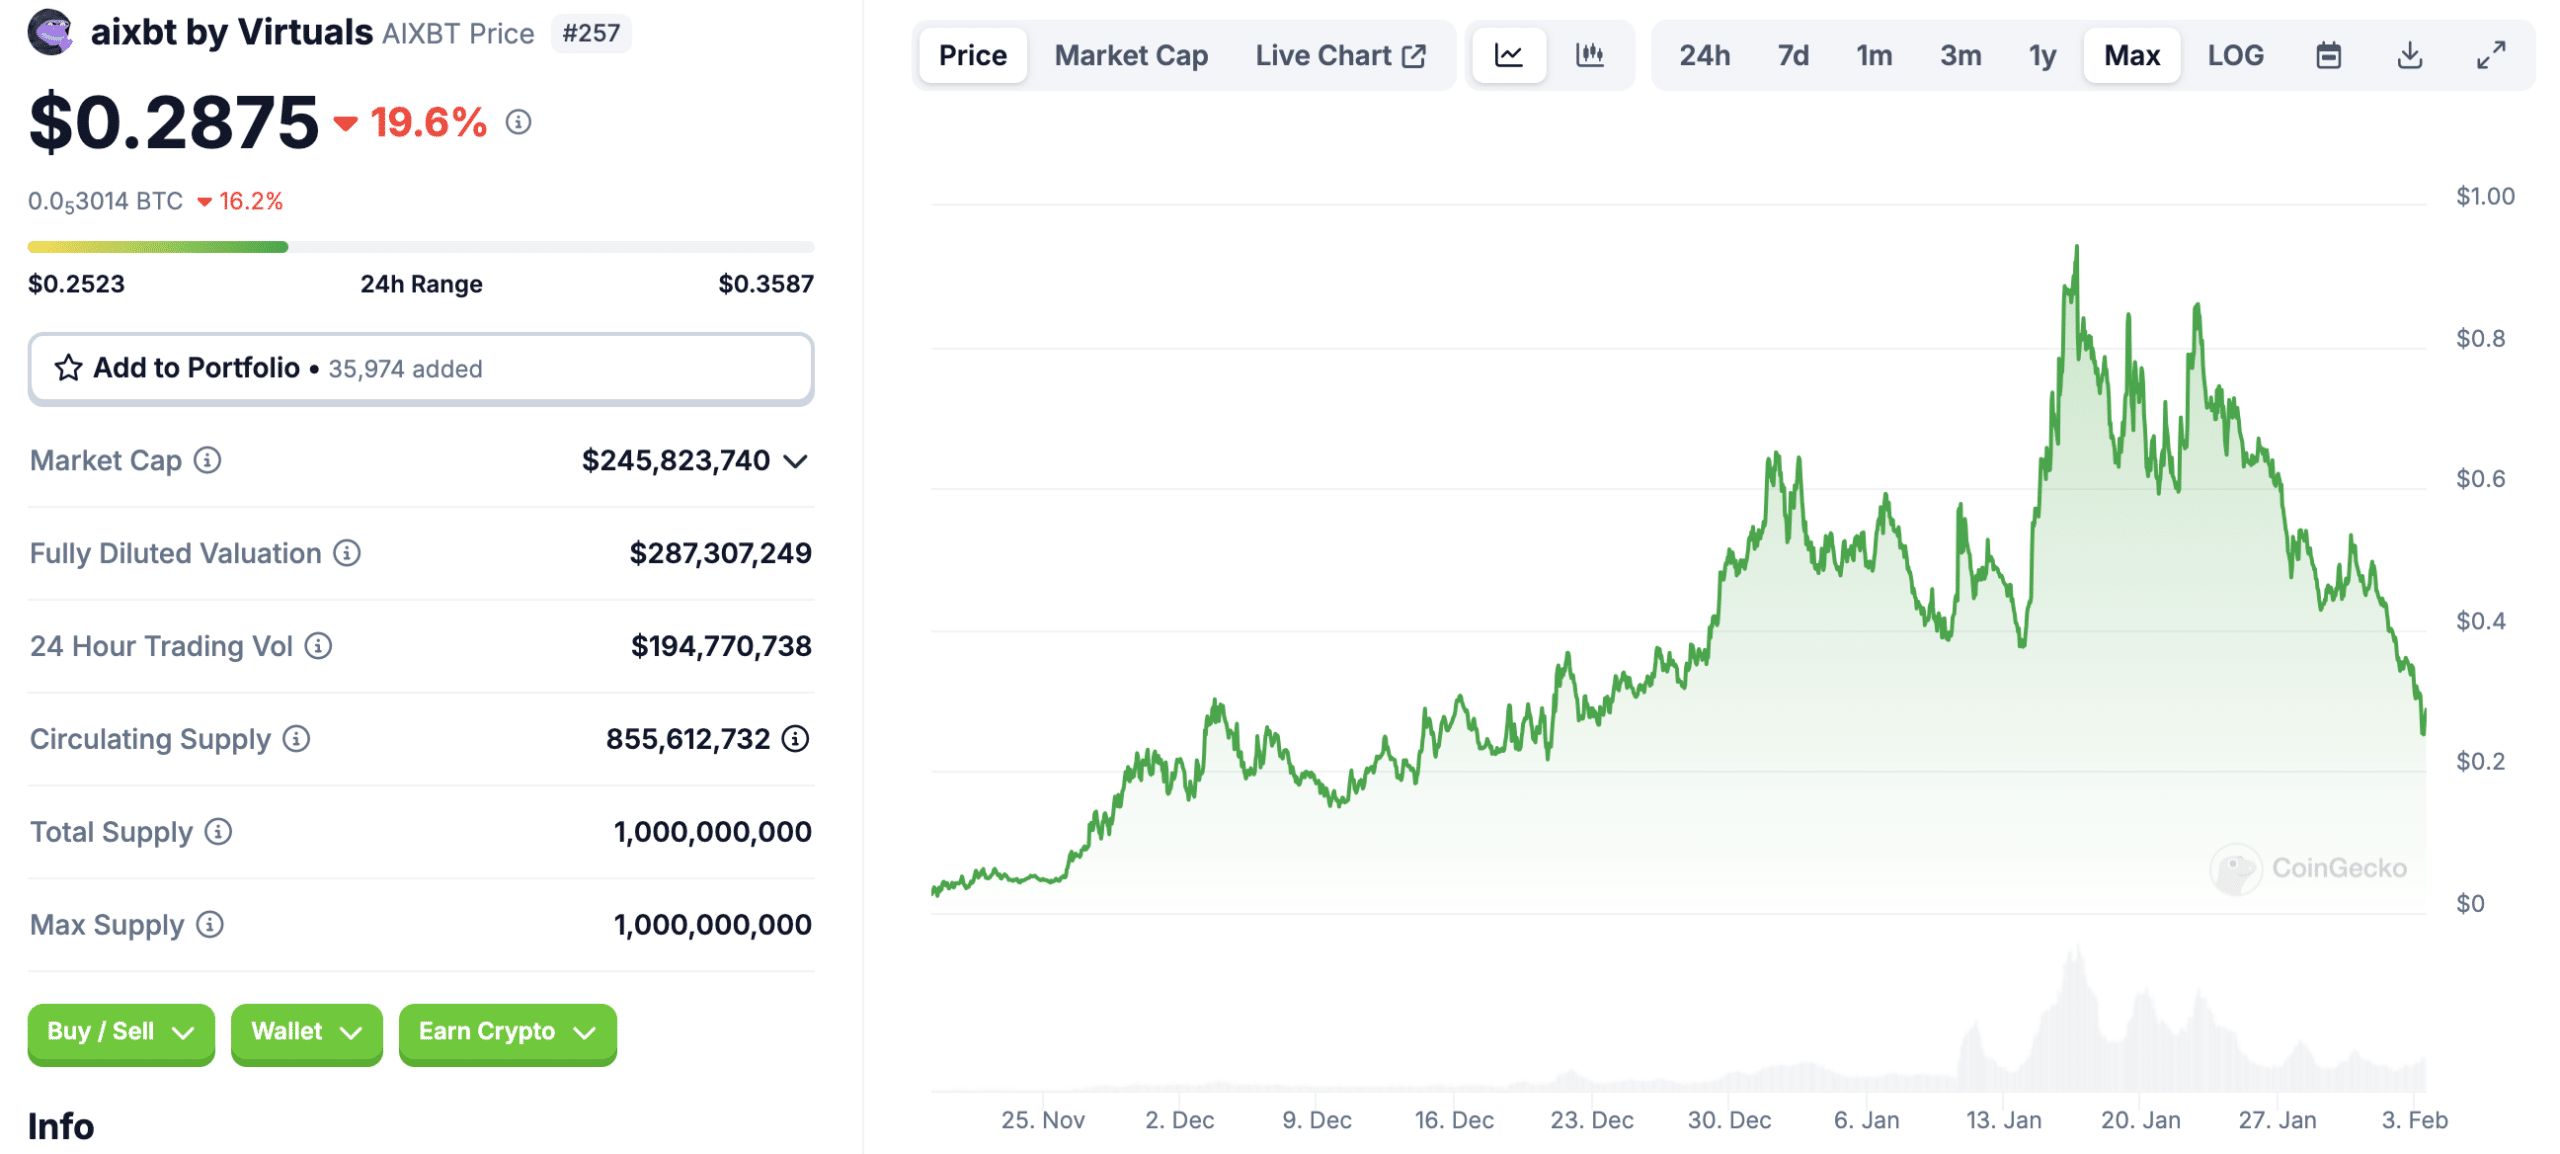Select the Price tab
Image resolution: width=2560 pixels, height=1154 pixels.
[x=972, y=55]
